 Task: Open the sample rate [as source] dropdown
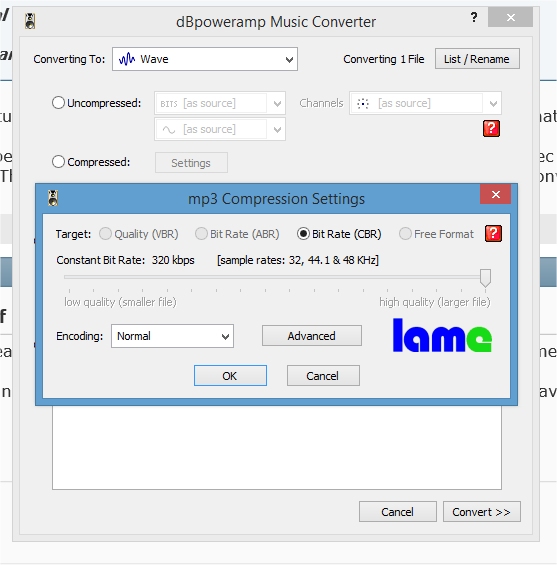click(220, 129)
